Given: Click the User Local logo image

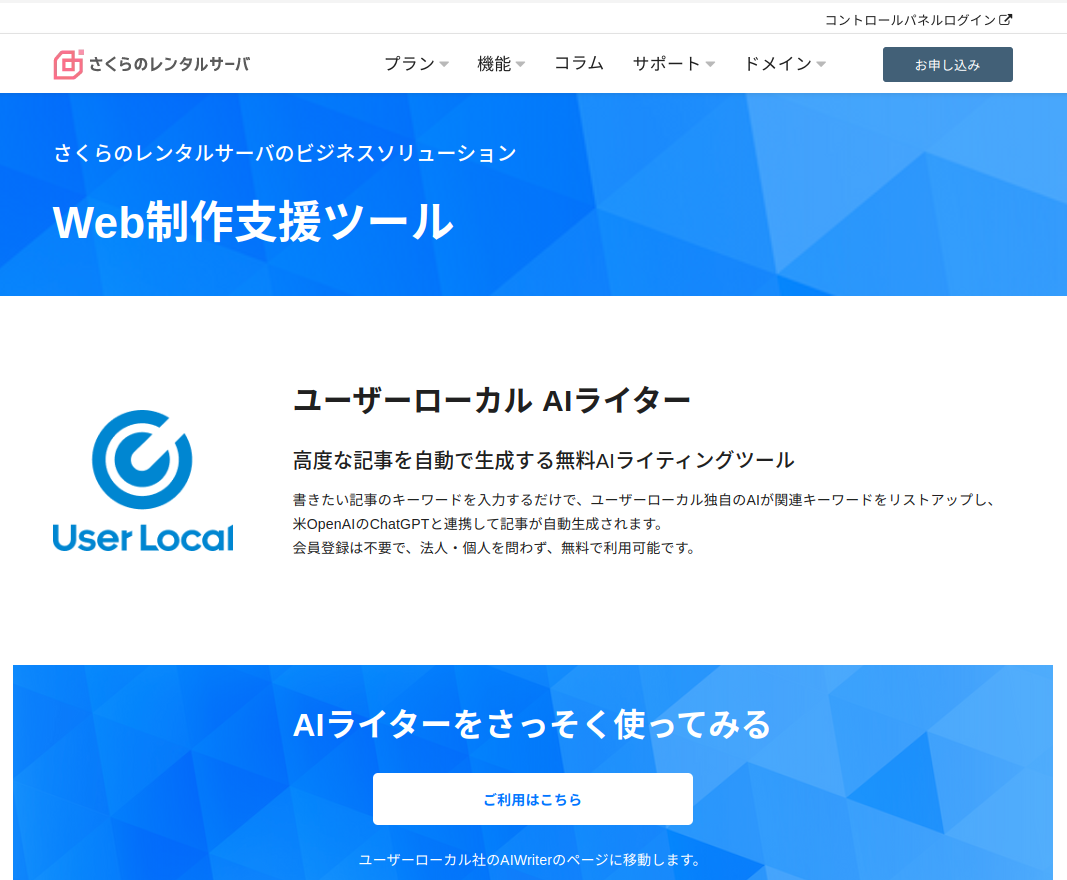Looking at the screenshot, I should [x=143, y=480].
